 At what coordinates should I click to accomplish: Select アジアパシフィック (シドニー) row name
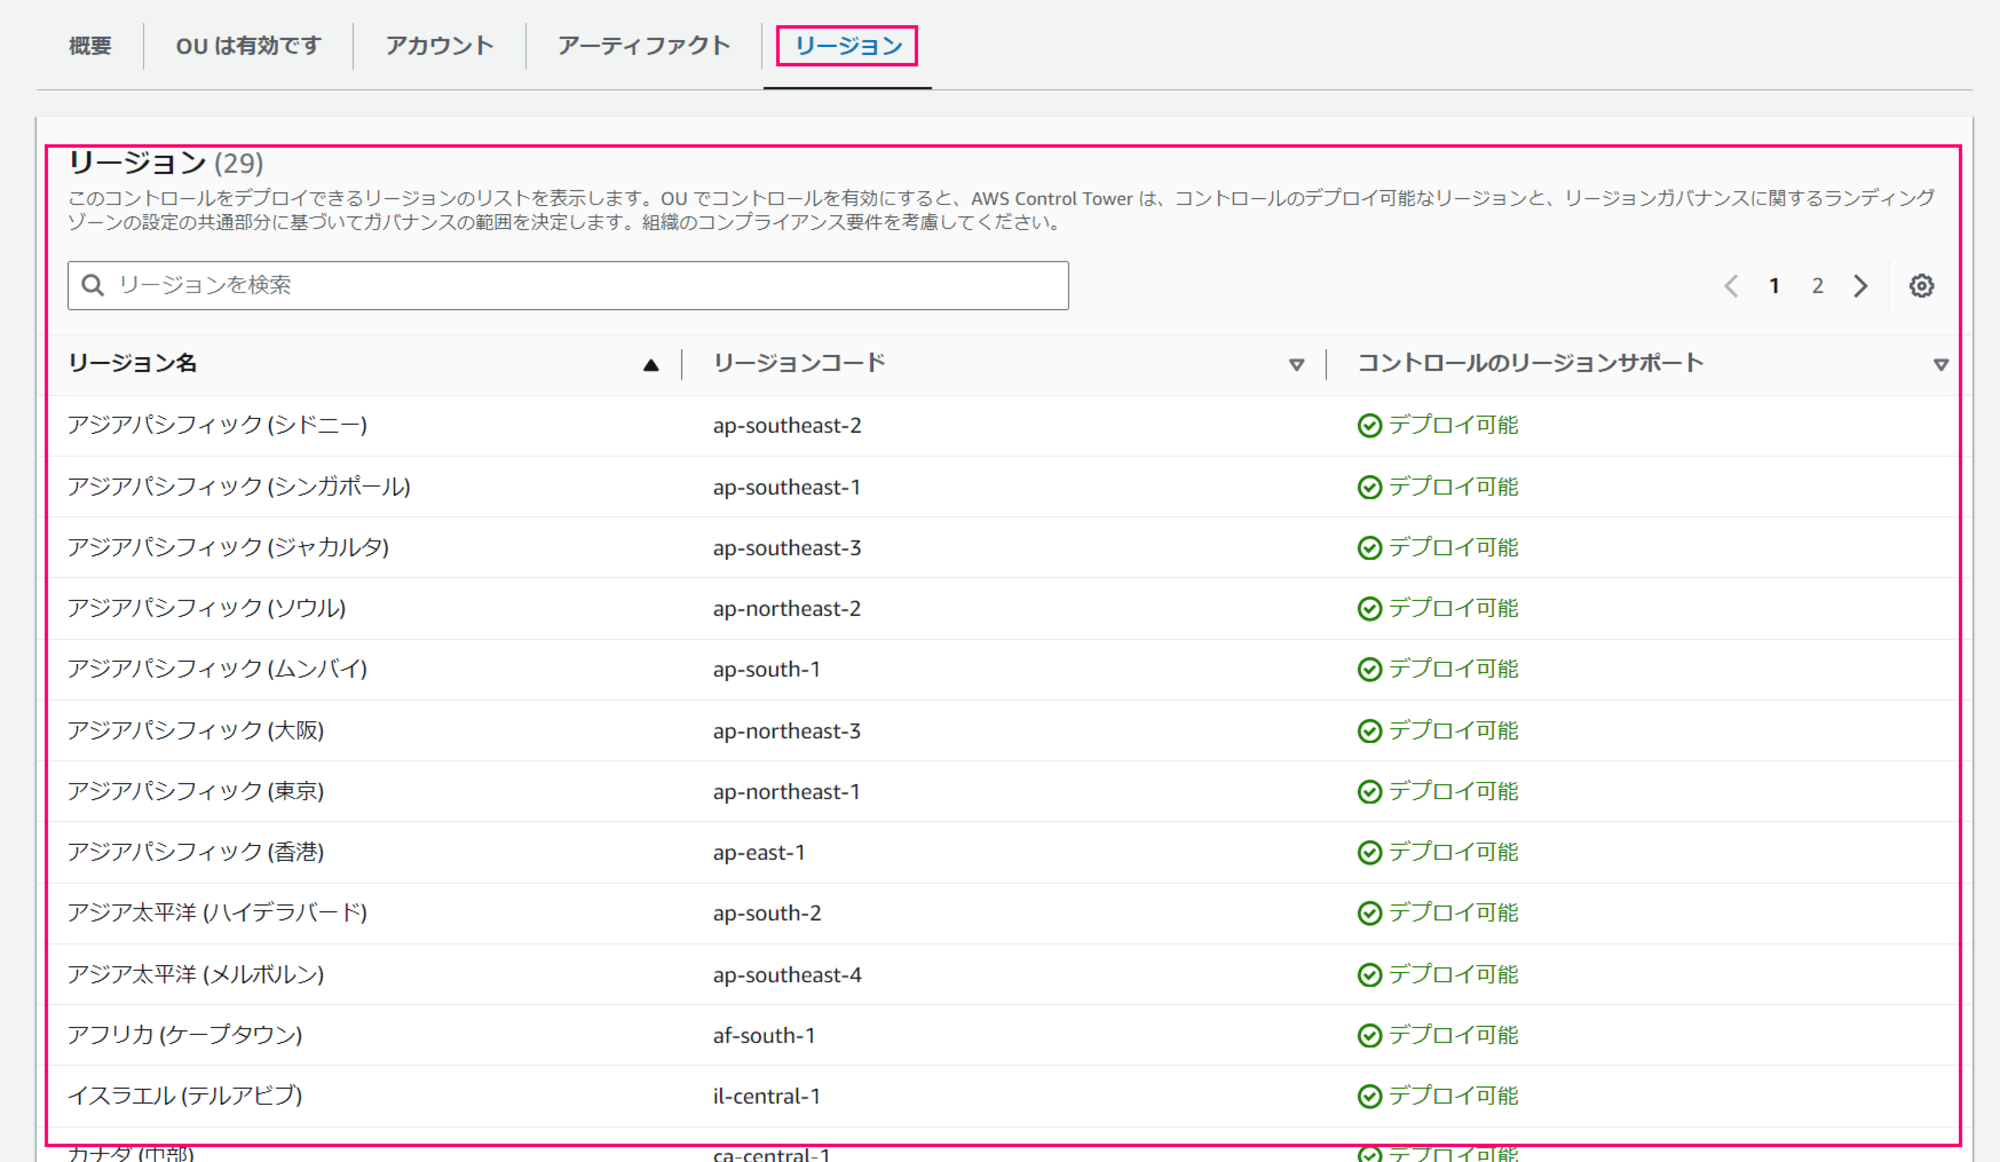[217, 425]
